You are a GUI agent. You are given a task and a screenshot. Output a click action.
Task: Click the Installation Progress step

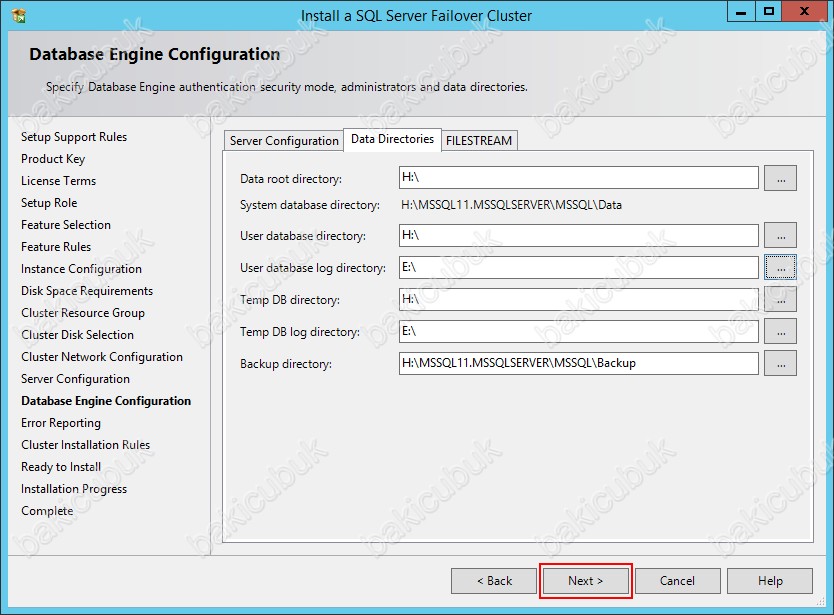(x=74, y=489)
